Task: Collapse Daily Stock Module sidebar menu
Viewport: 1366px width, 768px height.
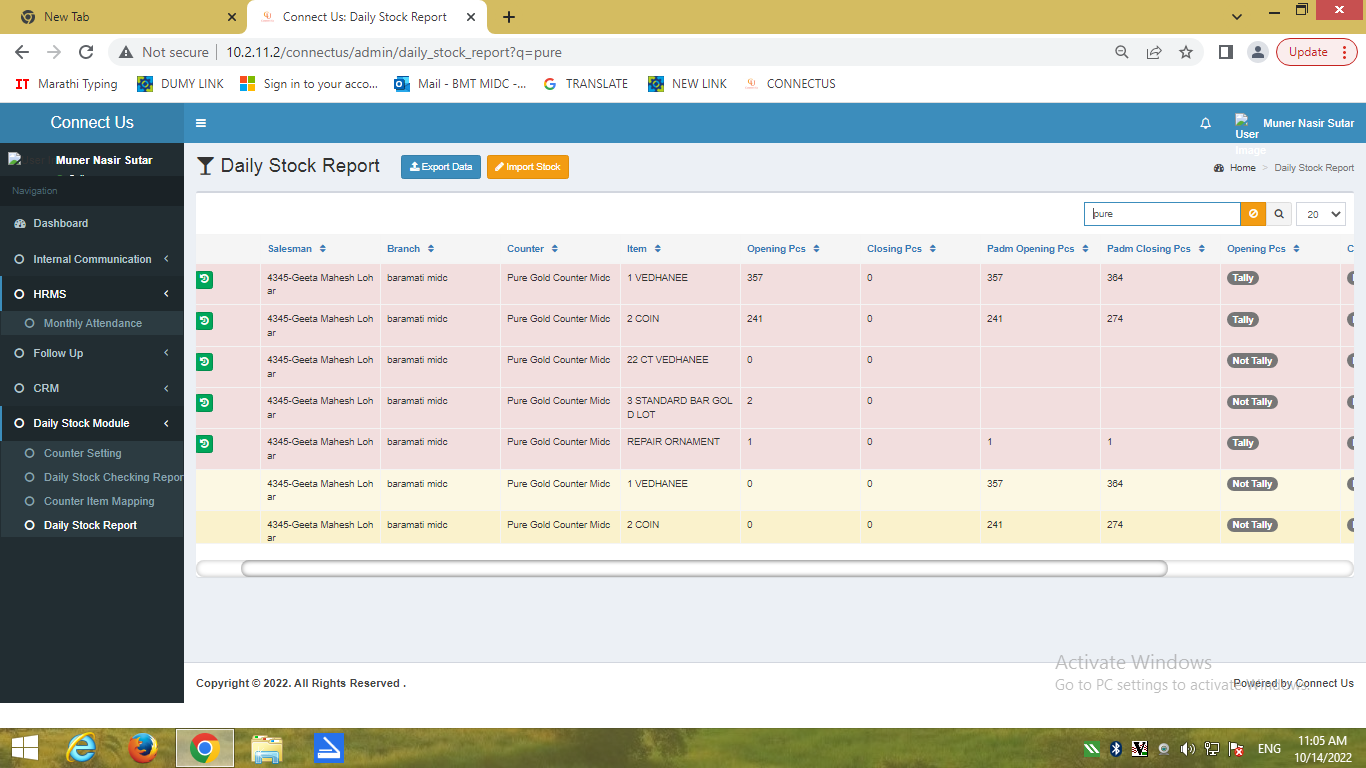Action: click(x=92, y=423)
